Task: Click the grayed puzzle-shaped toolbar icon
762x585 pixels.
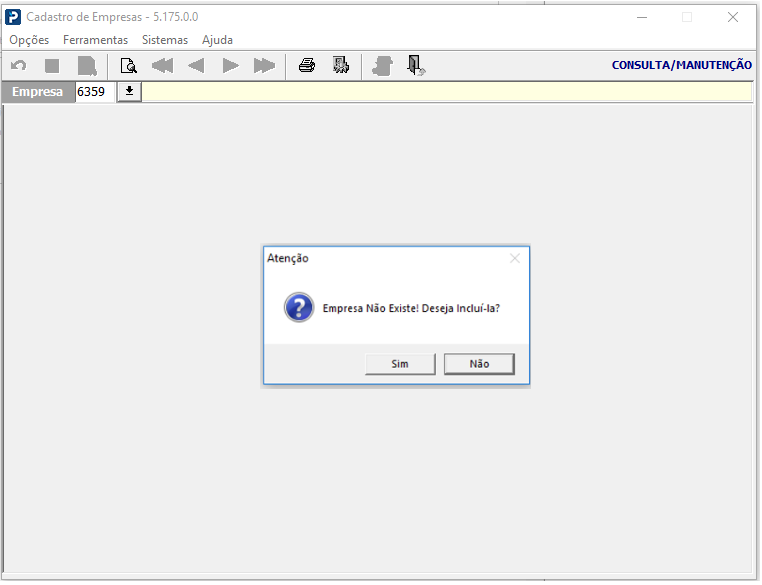Action: click(x=382, y=66)
